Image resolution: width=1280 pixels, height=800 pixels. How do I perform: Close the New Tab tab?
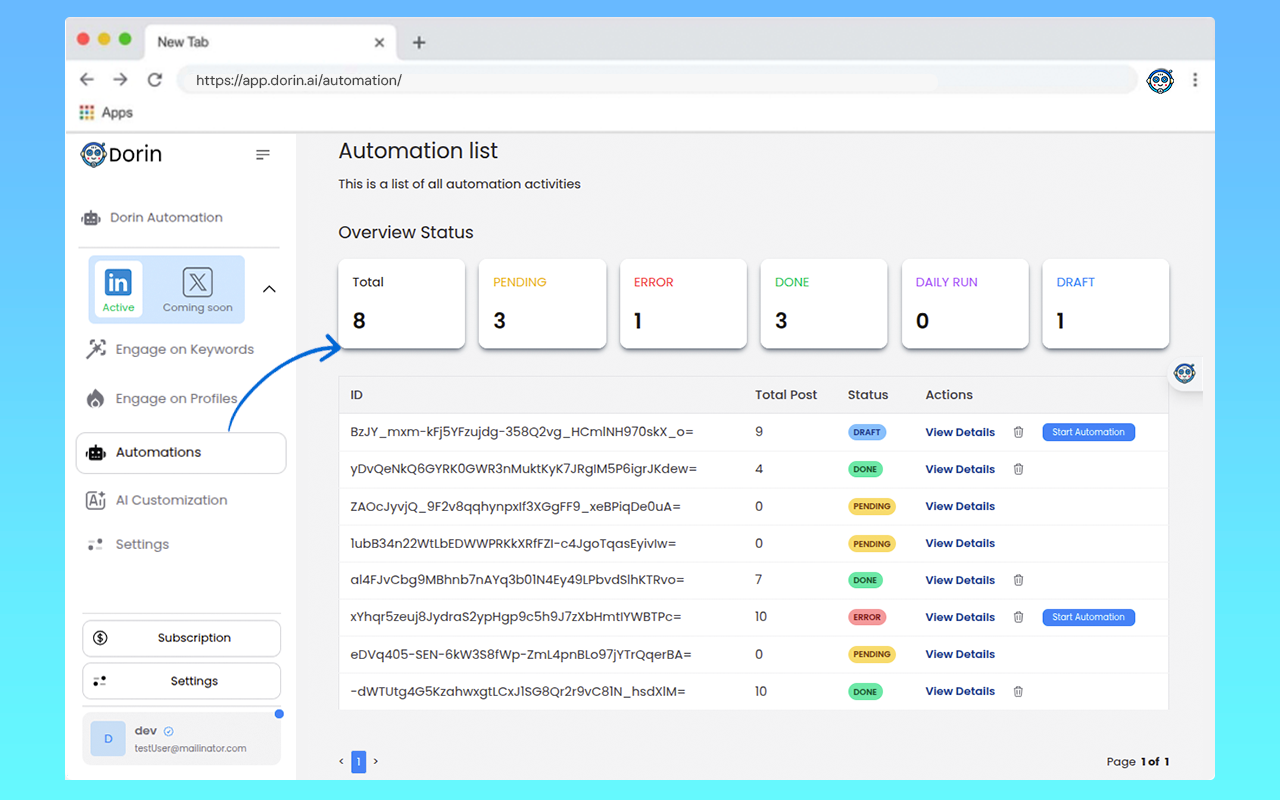(x=379, y=42)
